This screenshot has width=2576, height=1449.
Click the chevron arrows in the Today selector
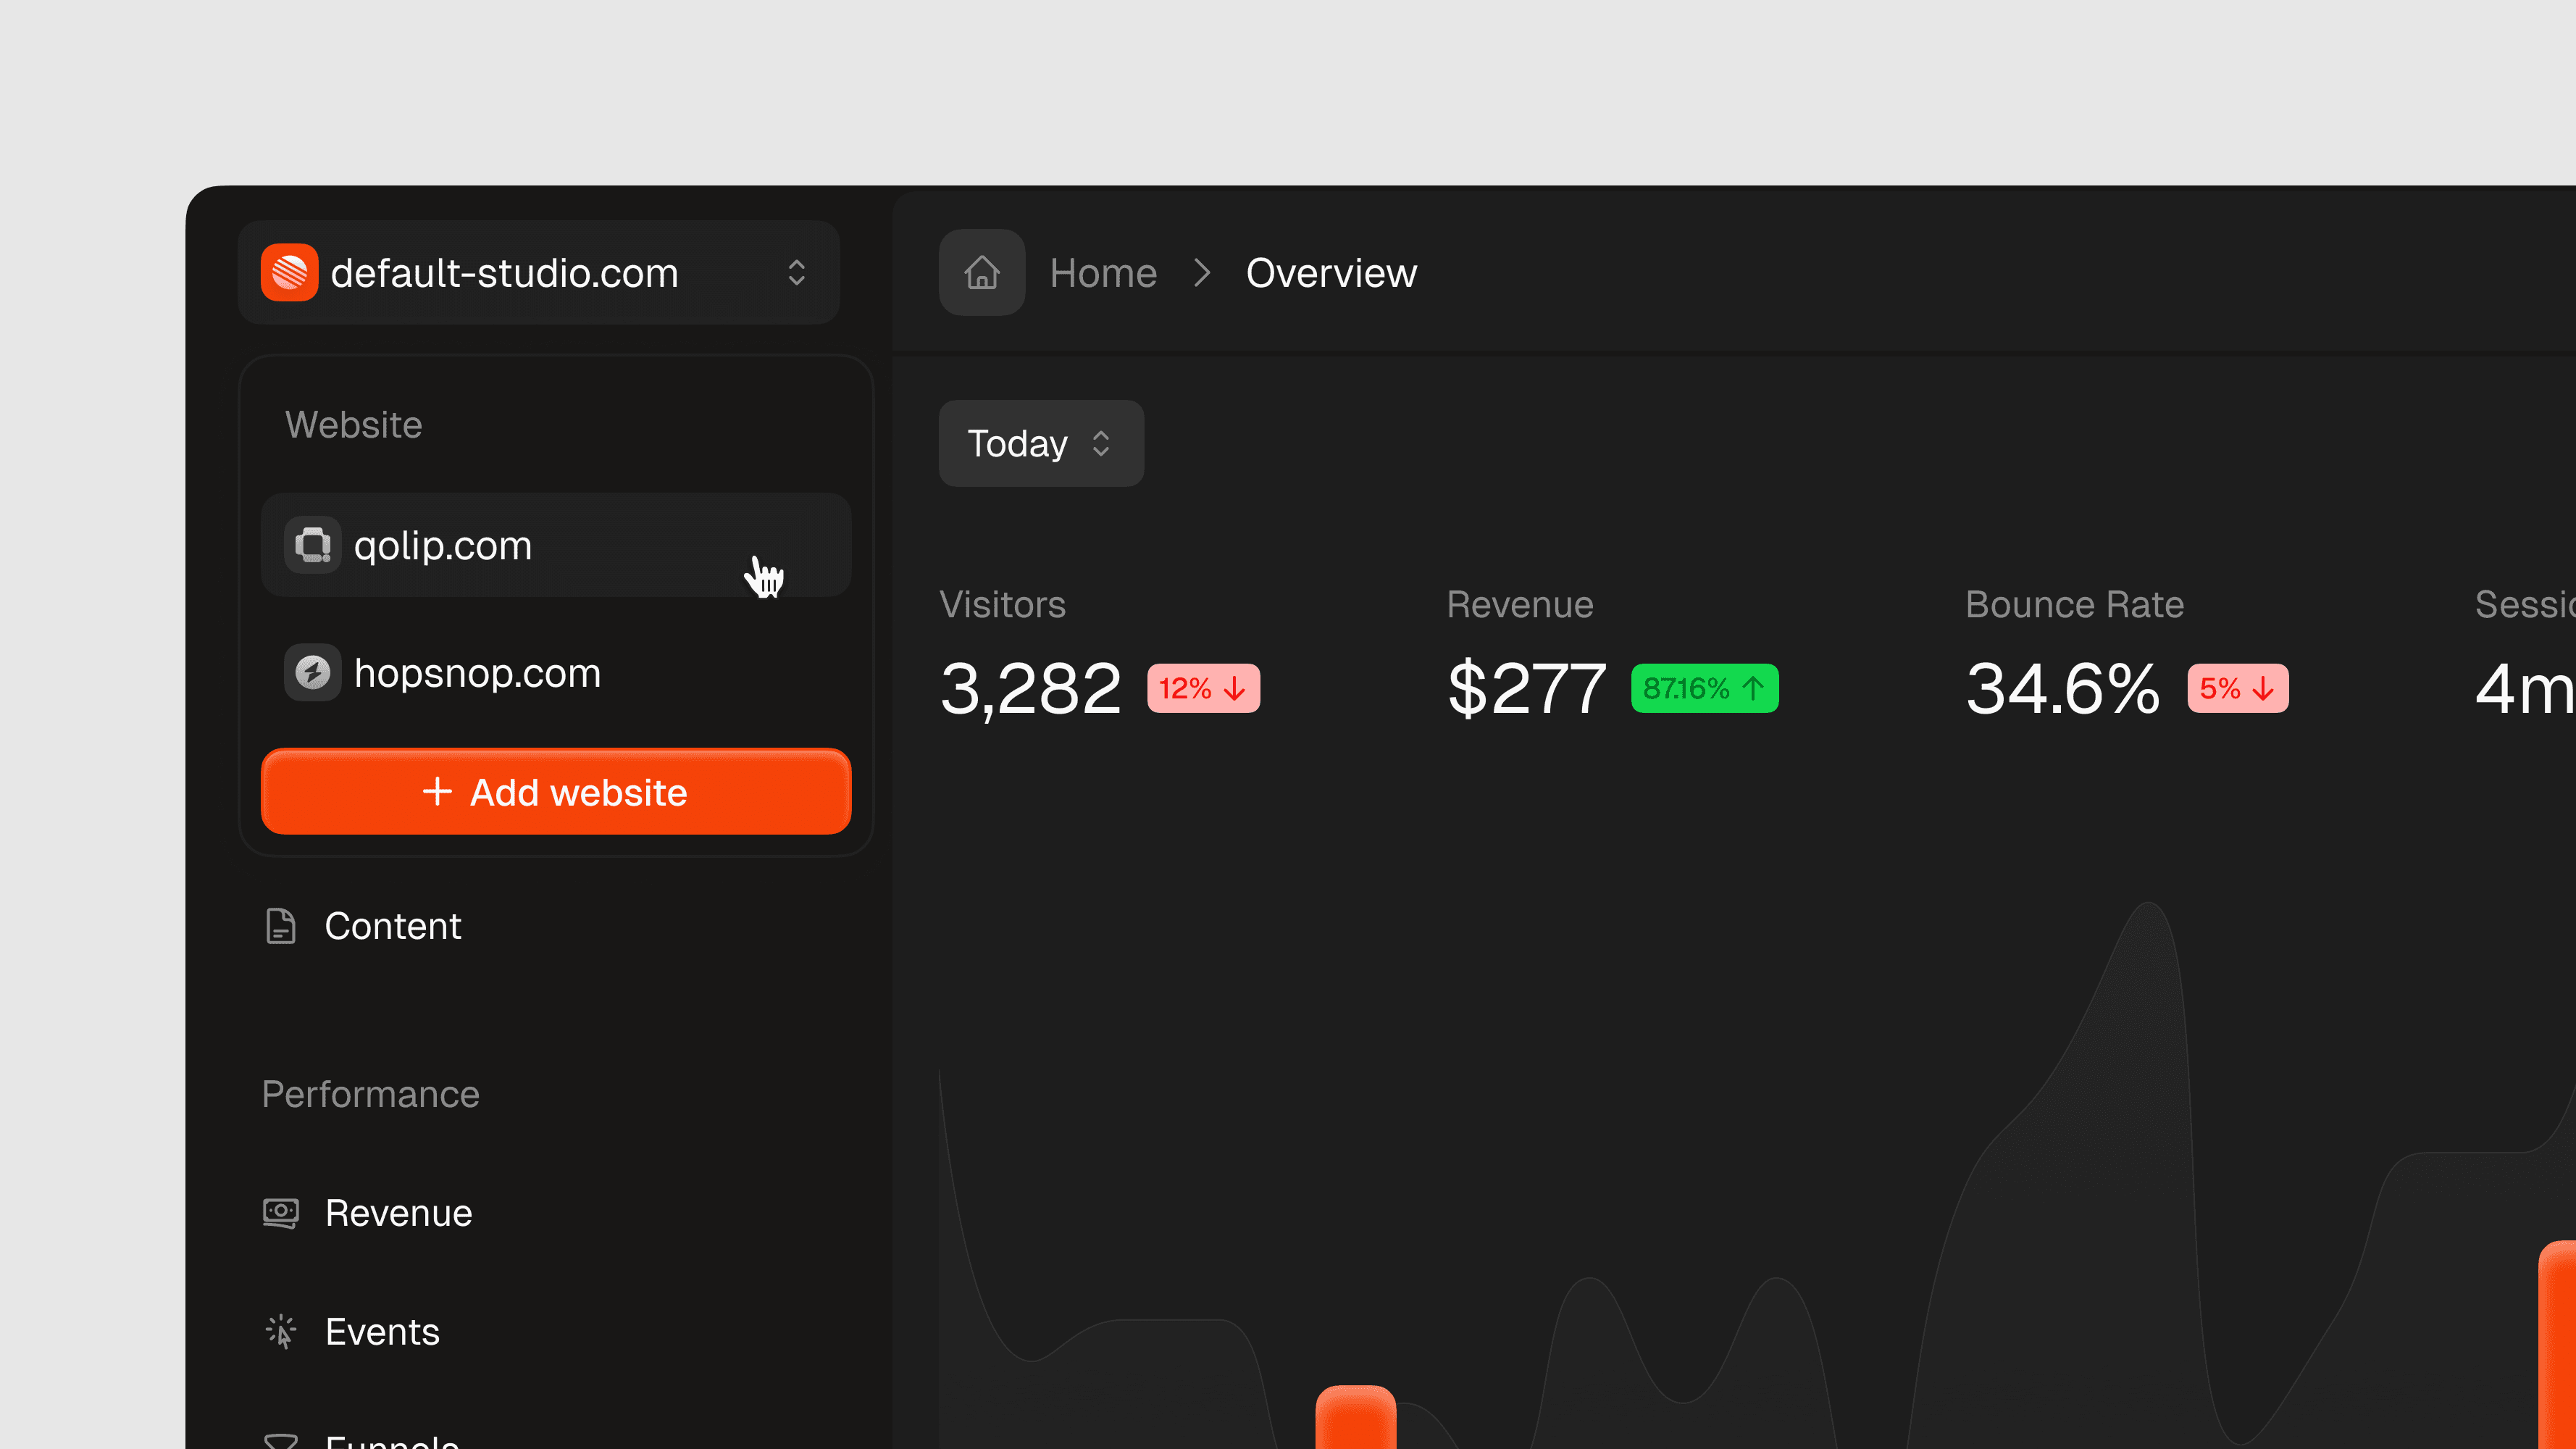point(1101,443)
